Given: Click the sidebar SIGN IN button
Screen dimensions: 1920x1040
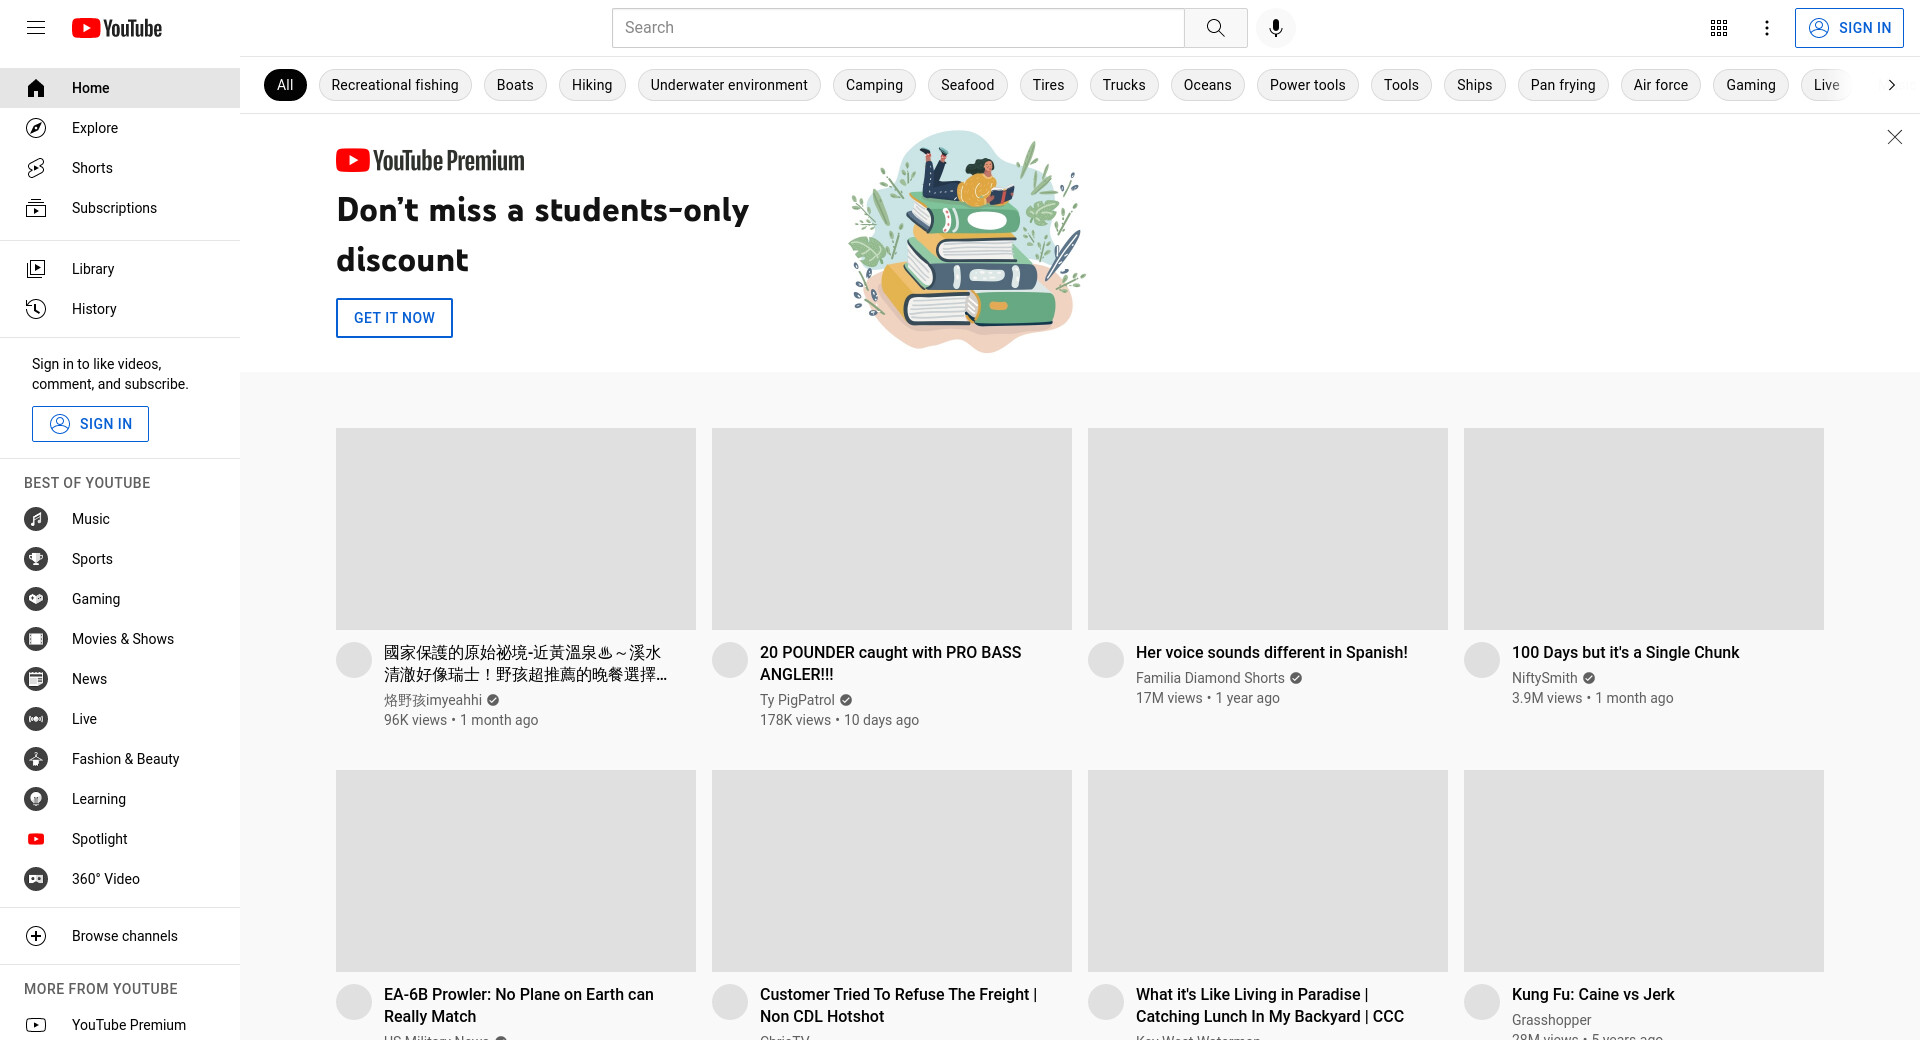Looking at the screenshot, I should [90, 424].
